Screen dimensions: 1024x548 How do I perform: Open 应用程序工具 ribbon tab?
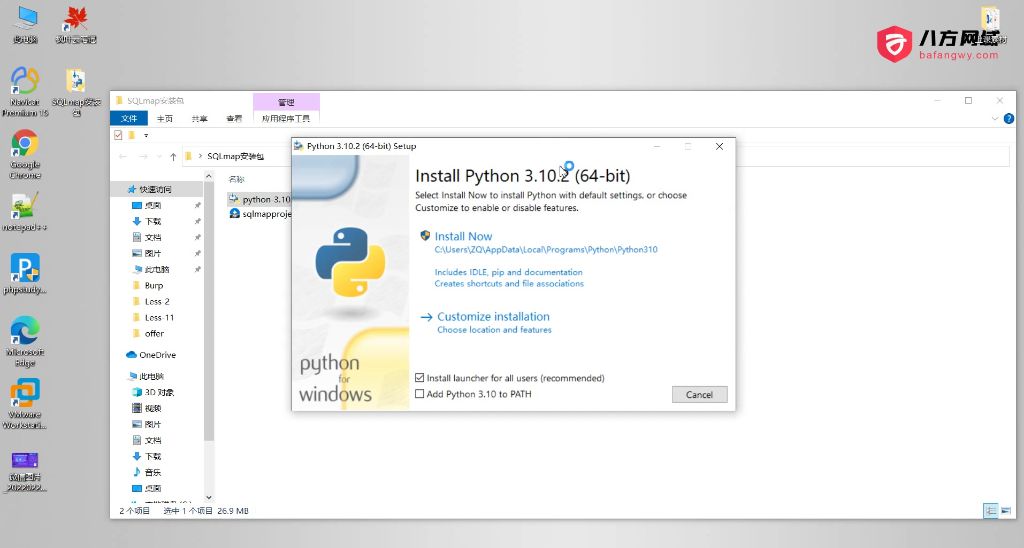[286, 118]
